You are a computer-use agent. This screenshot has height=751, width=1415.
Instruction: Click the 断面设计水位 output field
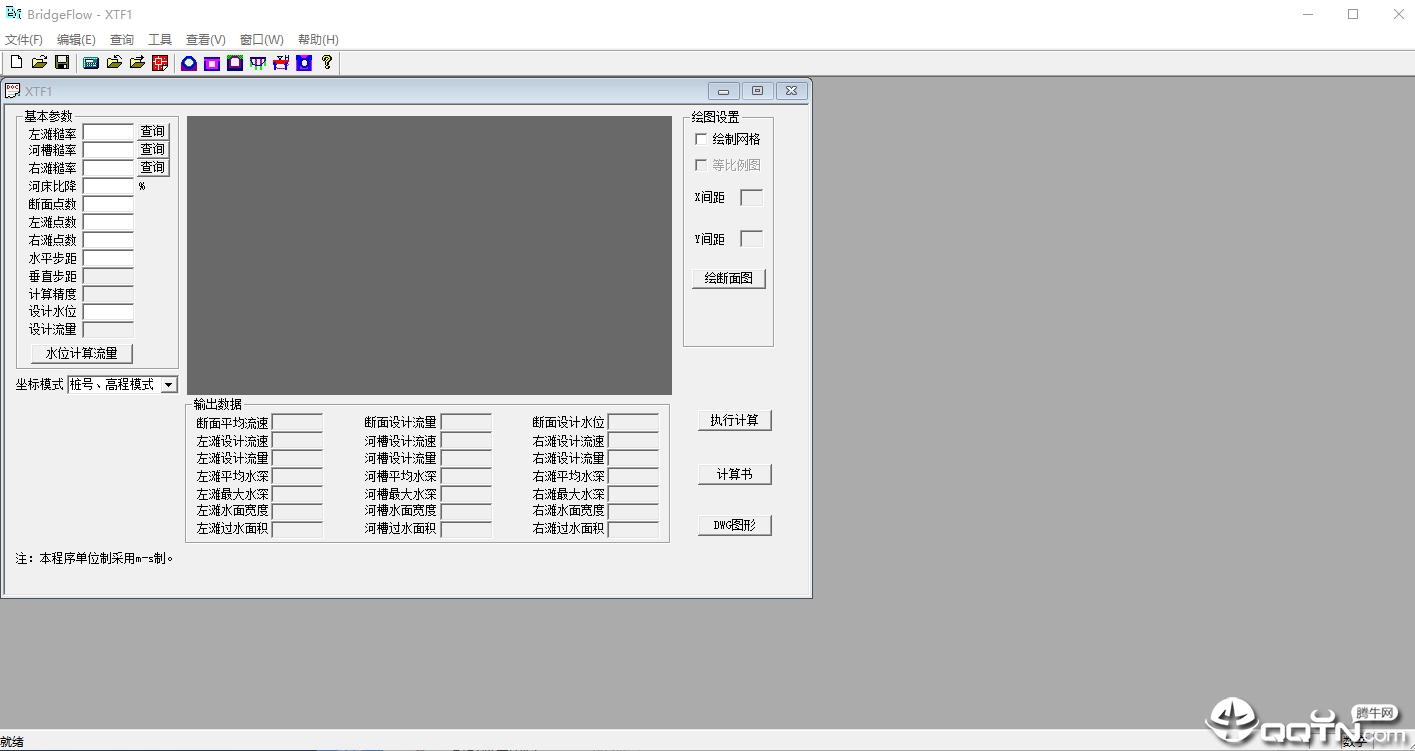[634, 423]
